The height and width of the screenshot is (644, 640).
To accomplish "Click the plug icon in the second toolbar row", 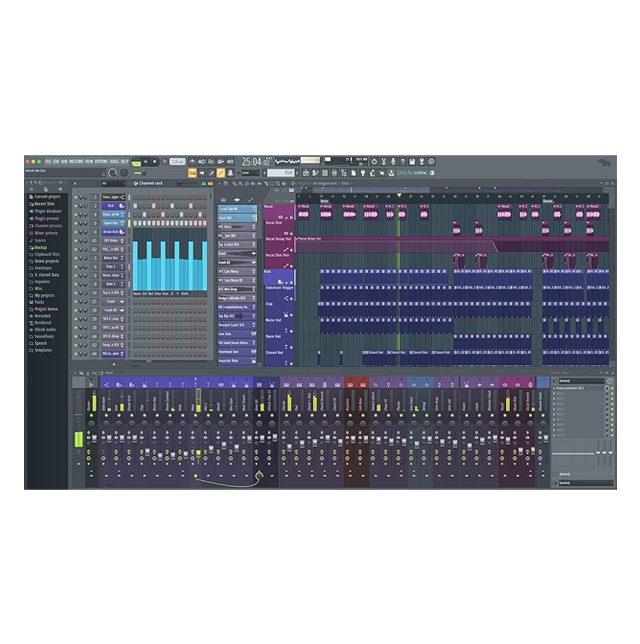I will [363, 173].
